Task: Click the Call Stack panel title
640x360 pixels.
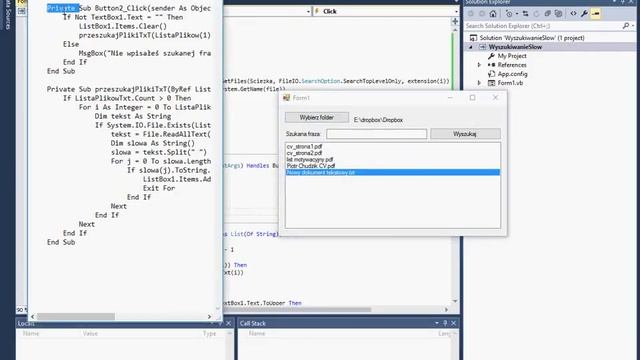Action: [253, 323]
